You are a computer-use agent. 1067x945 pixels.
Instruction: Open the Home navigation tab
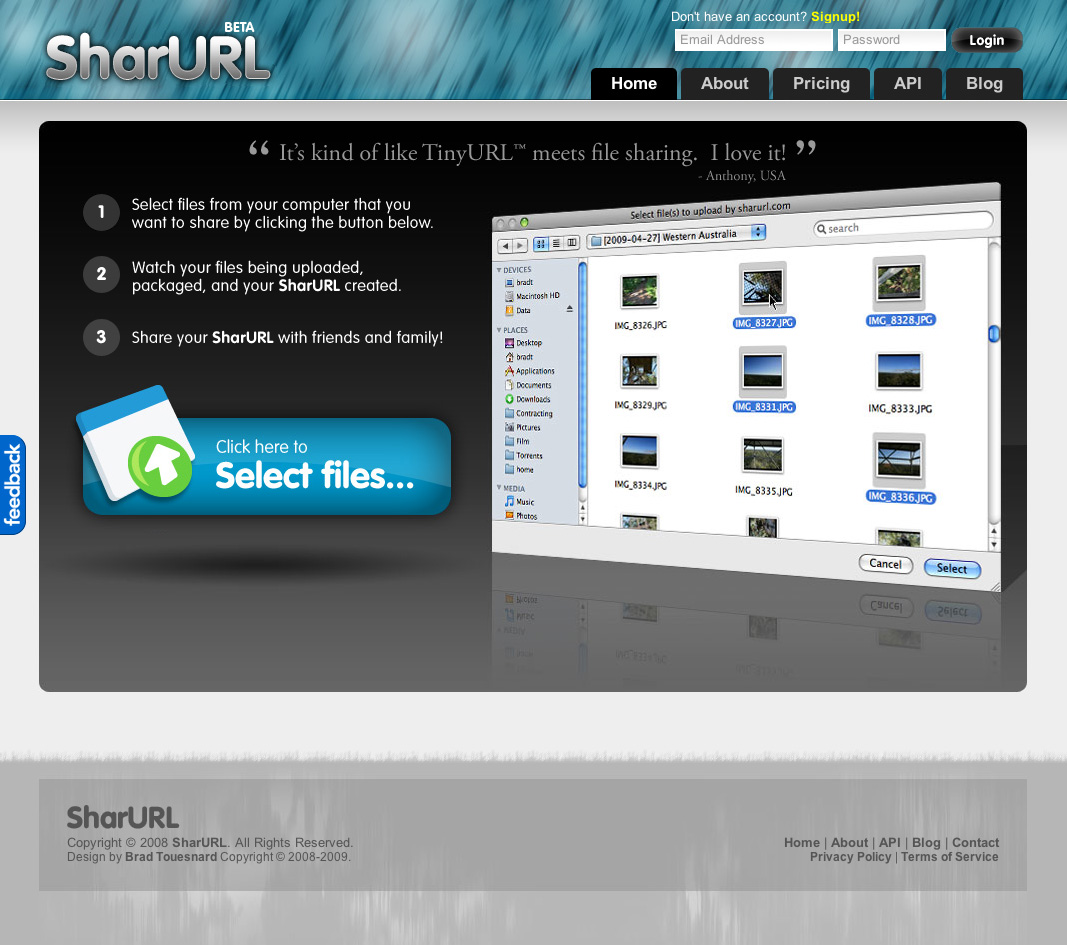[x=634, y=84]
